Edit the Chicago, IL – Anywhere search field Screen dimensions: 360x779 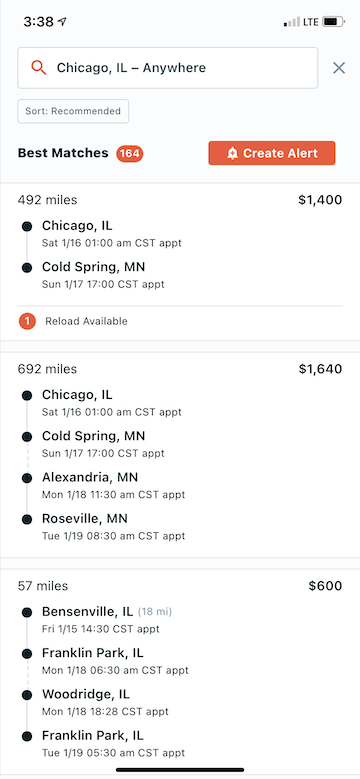coord(168,68)
